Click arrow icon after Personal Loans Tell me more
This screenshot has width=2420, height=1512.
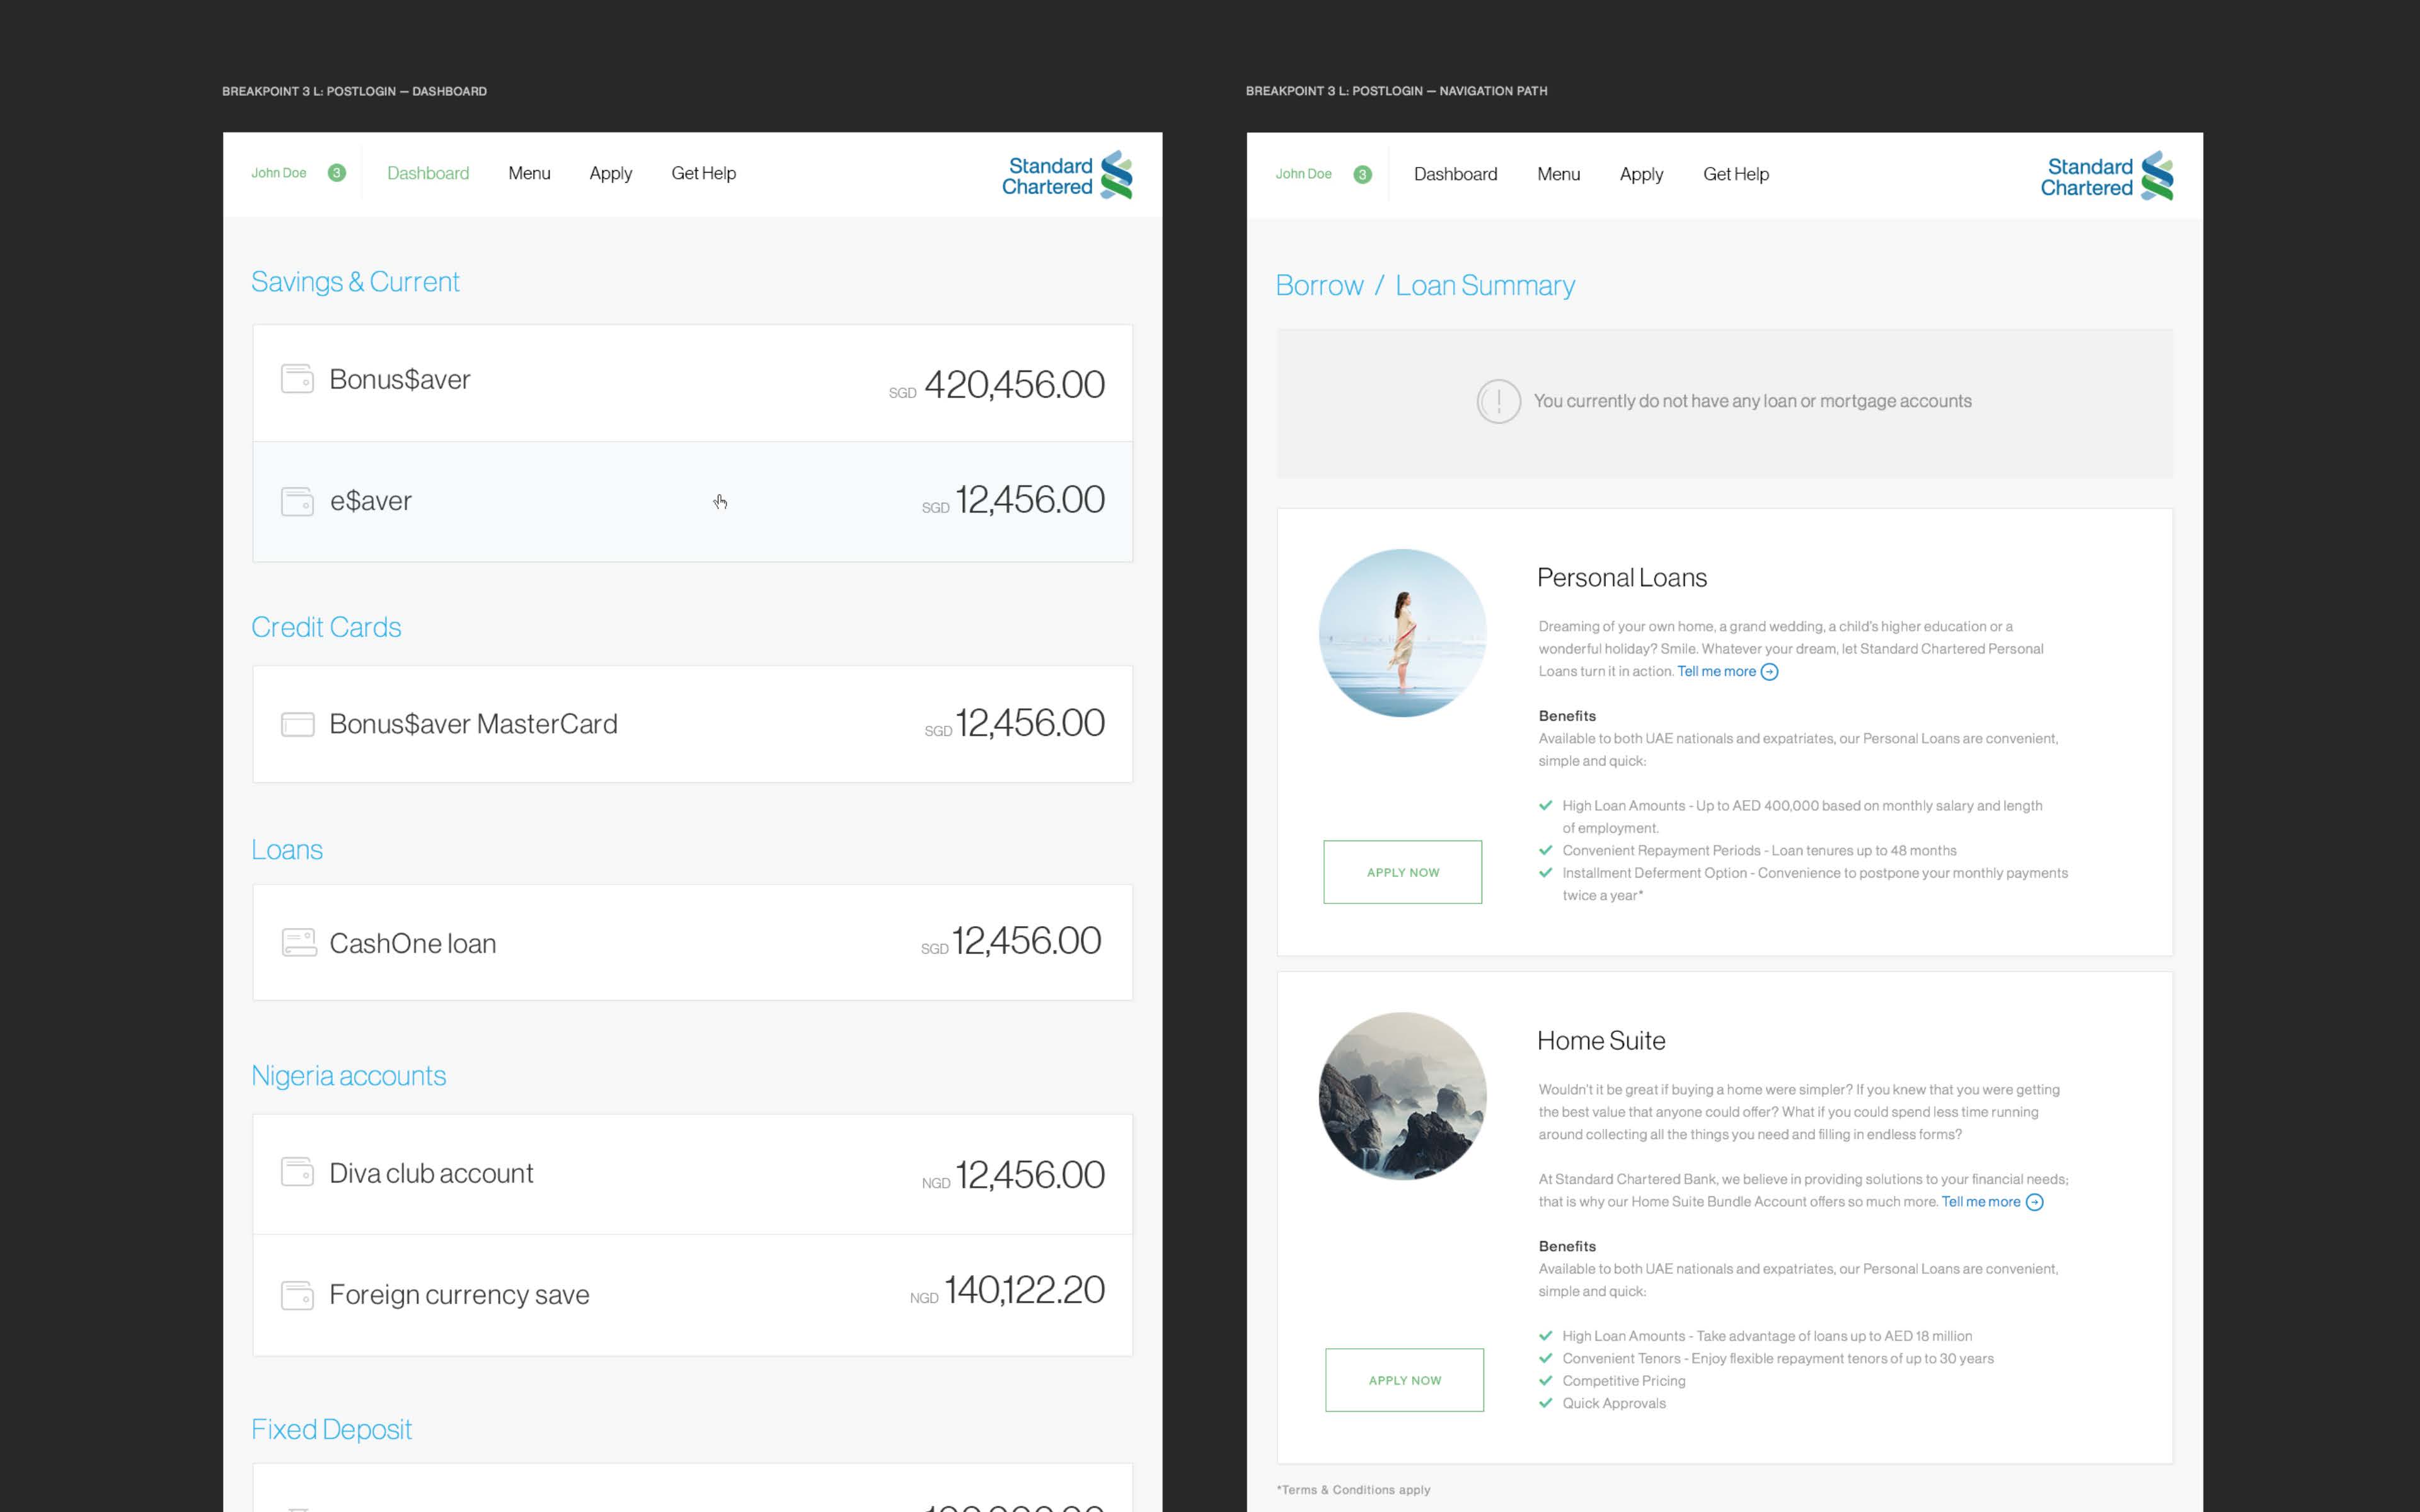click(x=1769, y=672)
